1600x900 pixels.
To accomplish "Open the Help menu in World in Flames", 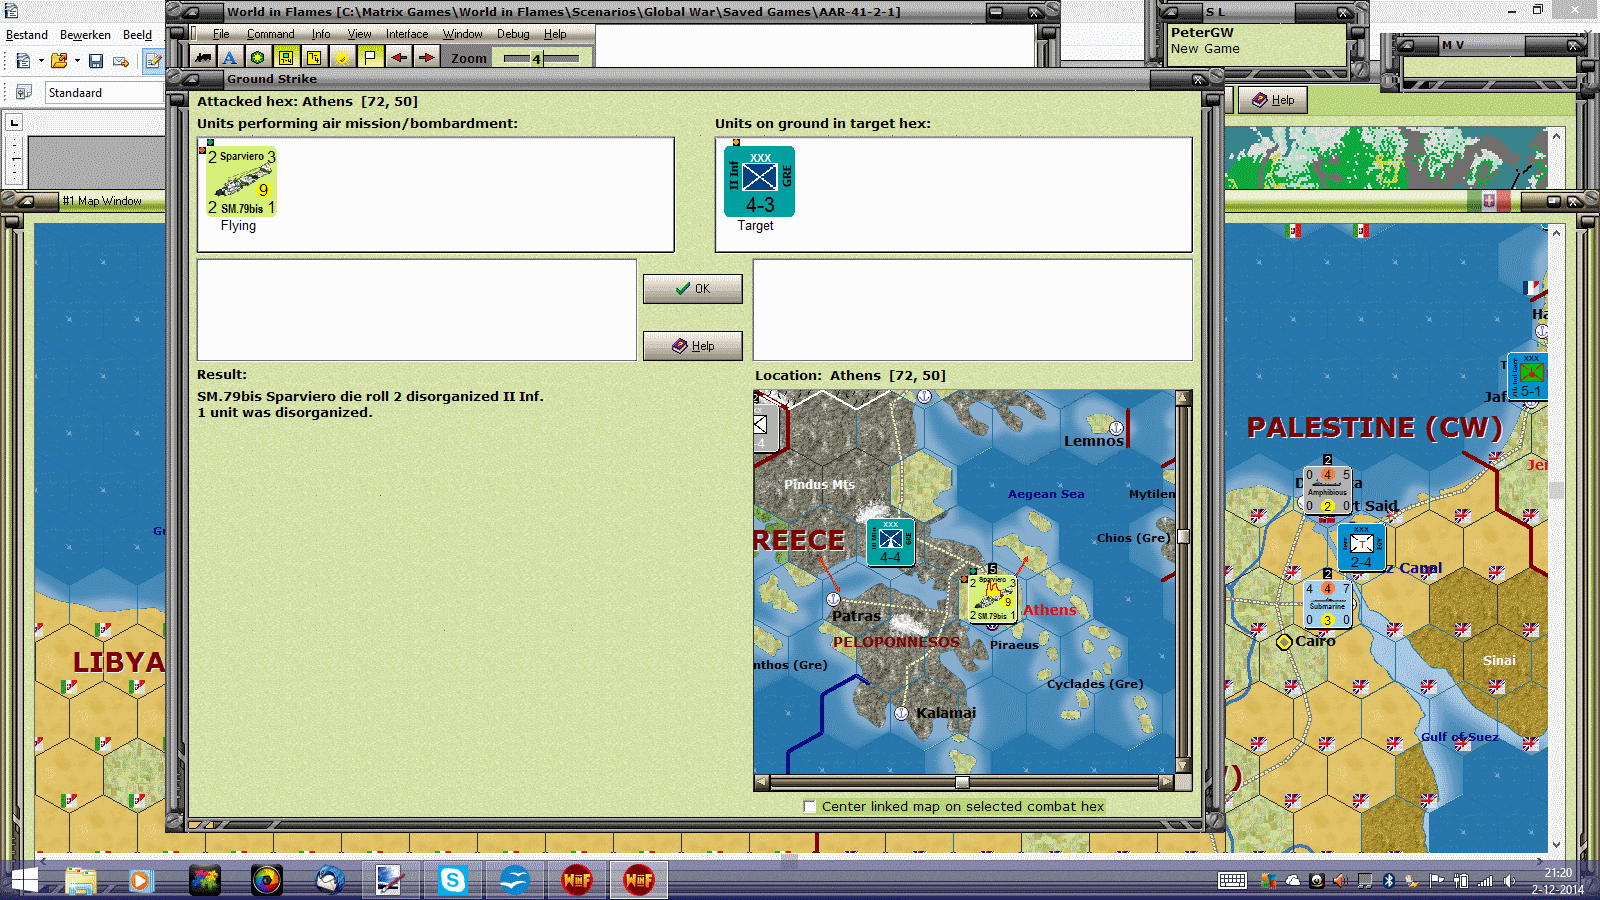I will pyautogui.click(x=555, y=34).
